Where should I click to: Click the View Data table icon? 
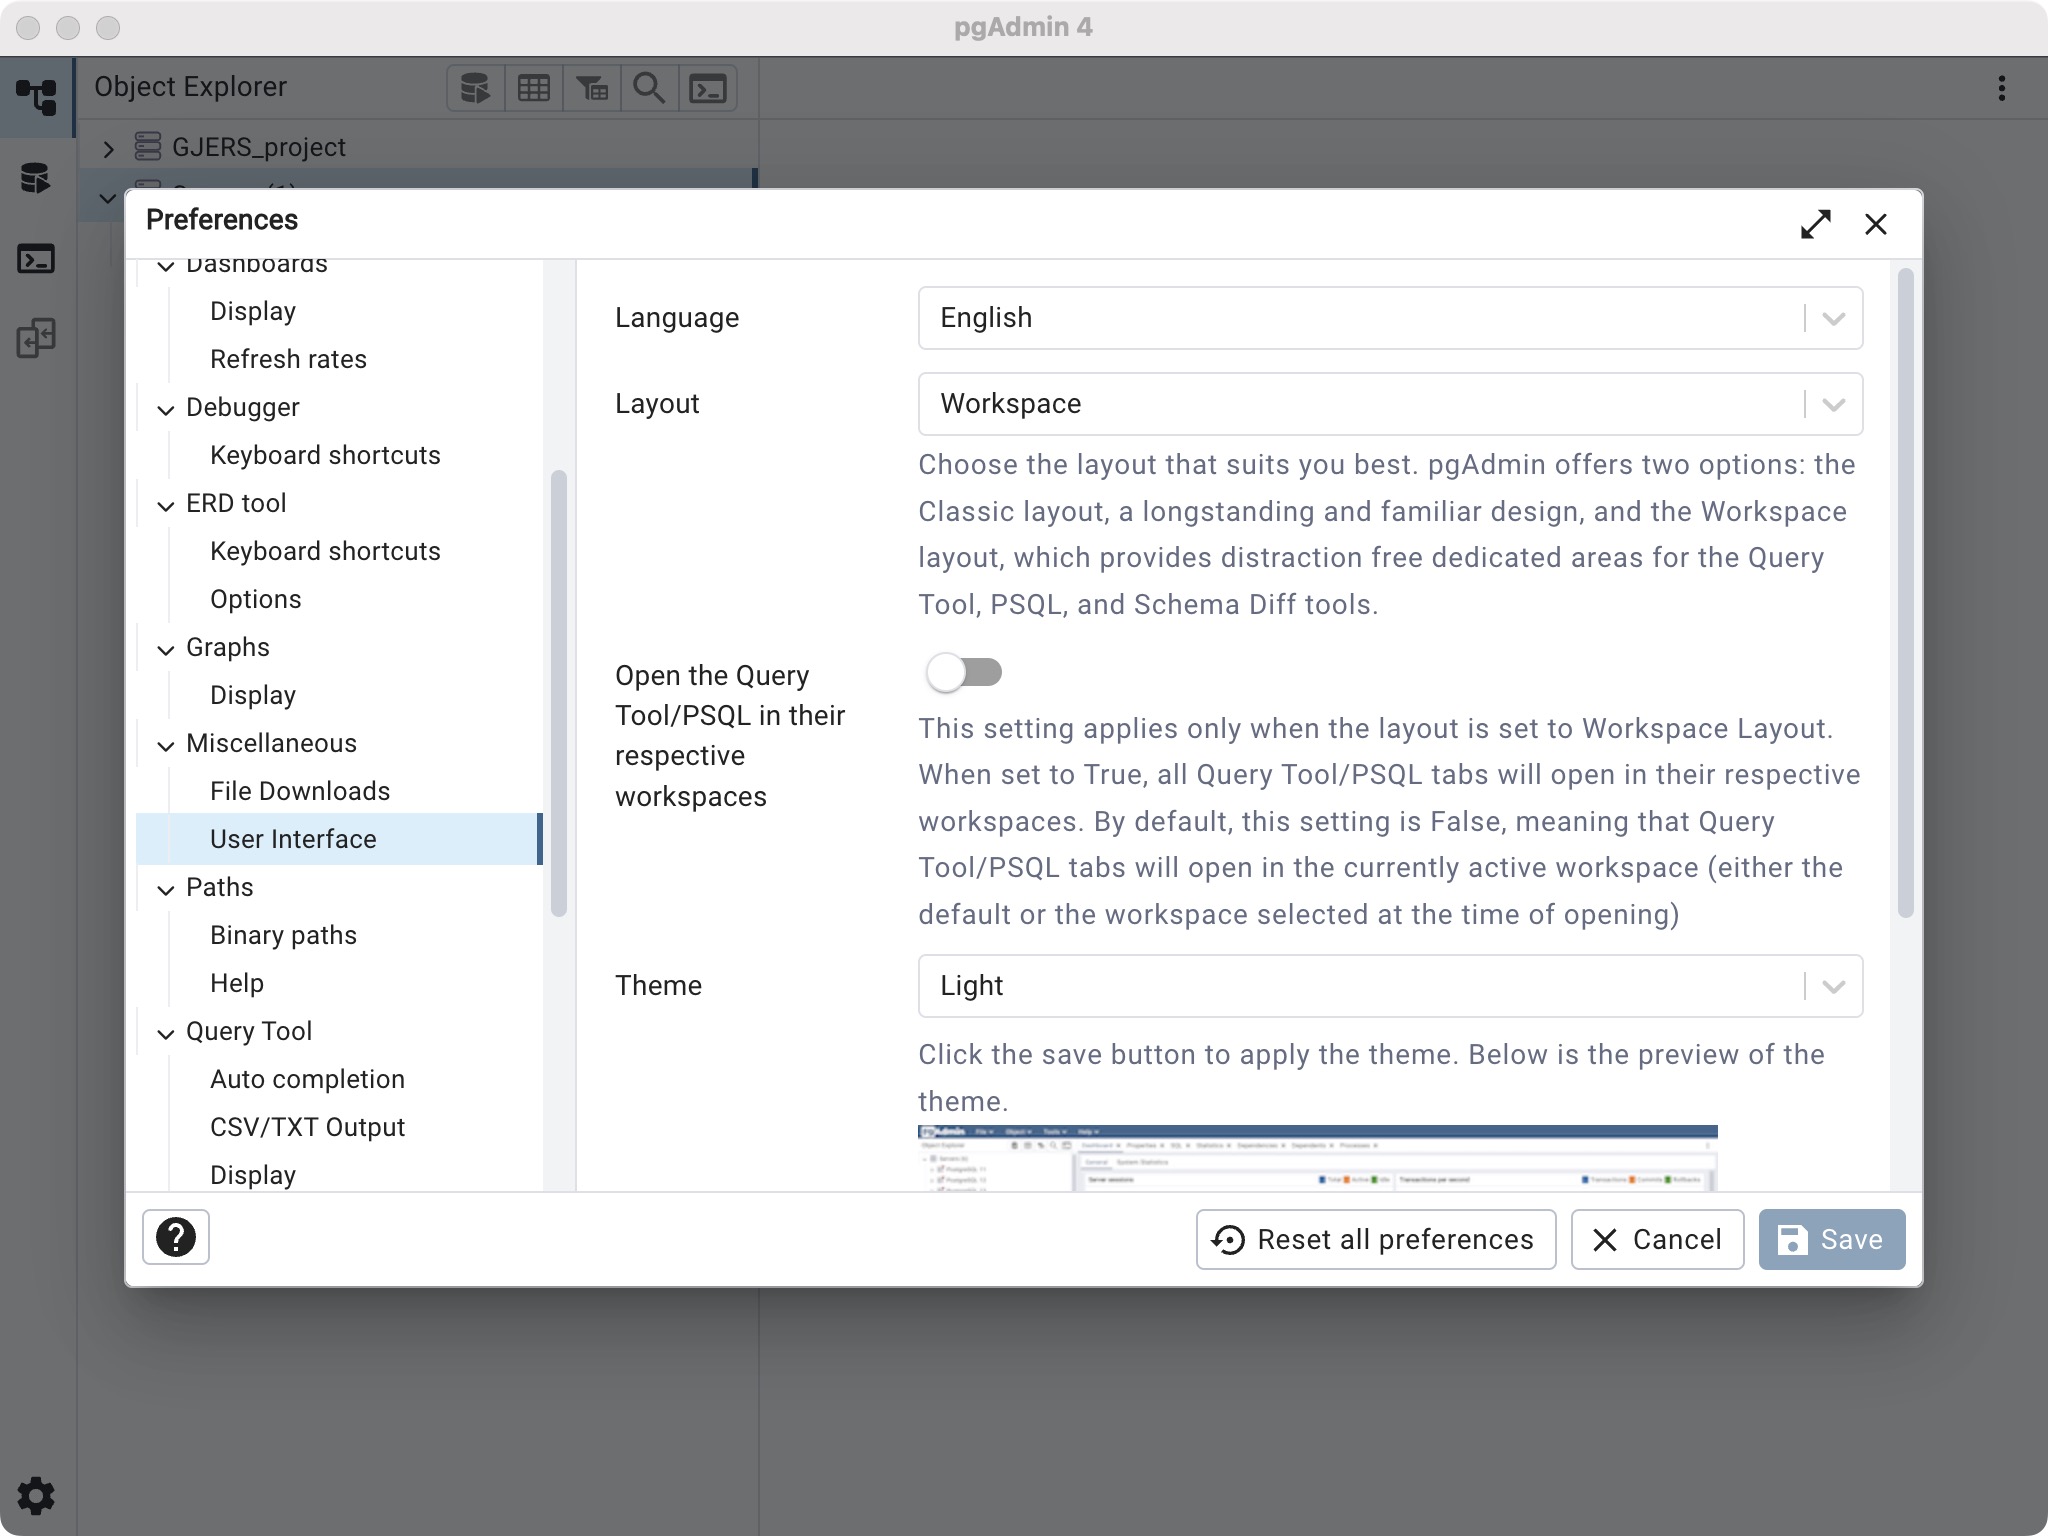(533, 89)
